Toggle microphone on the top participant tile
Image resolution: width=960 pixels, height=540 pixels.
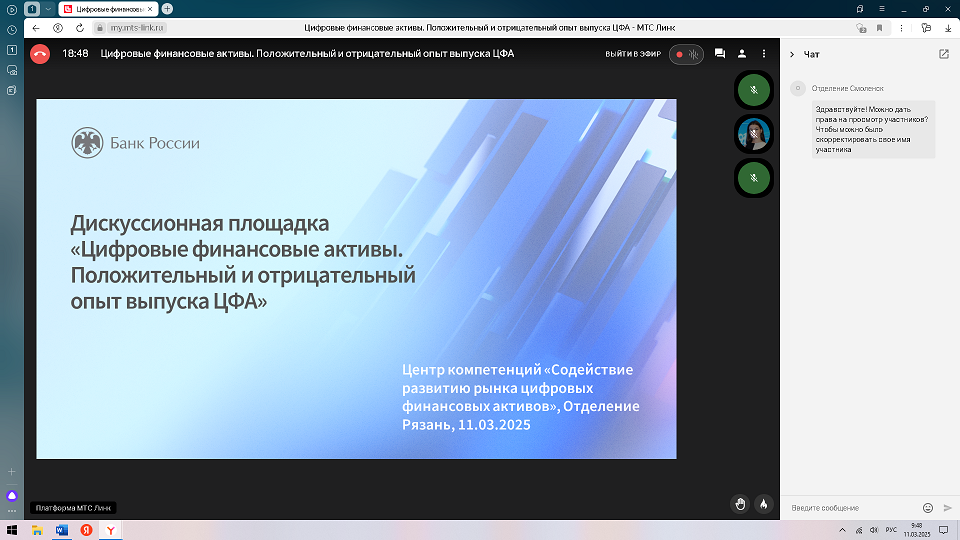coord(754,90)
